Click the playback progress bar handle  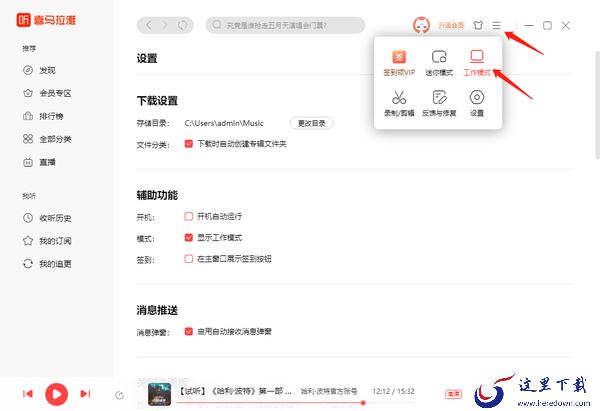coord(363,403)
